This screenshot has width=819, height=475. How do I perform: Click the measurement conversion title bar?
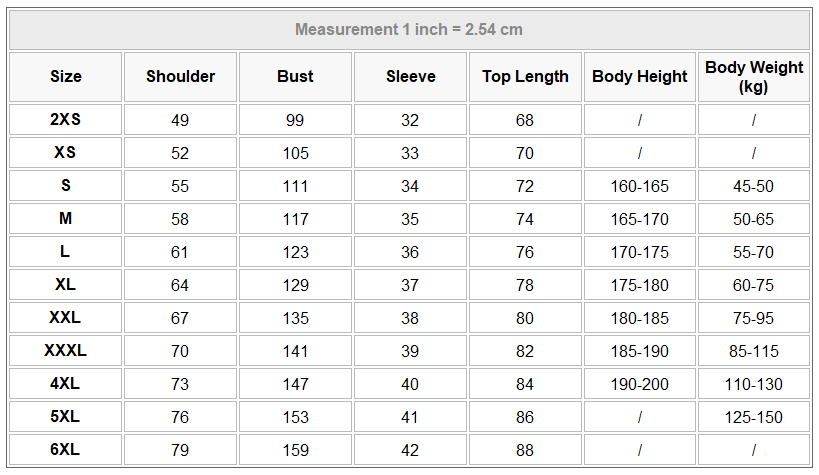tap(409, 30)
